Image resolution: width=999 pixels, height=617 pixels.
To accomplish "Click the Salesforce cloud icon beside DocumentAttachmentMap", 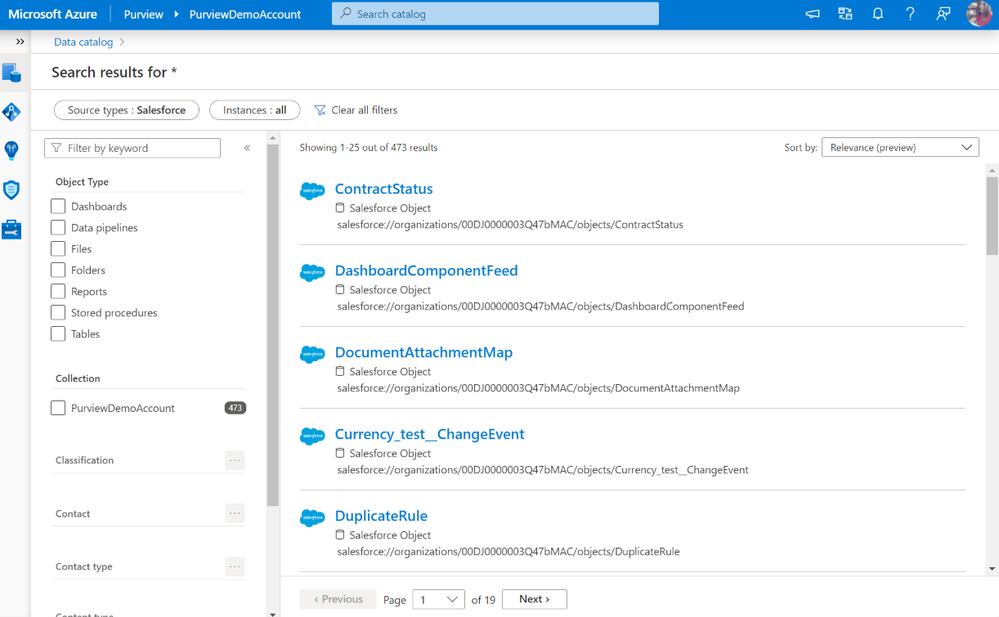I will pos(312,354).
